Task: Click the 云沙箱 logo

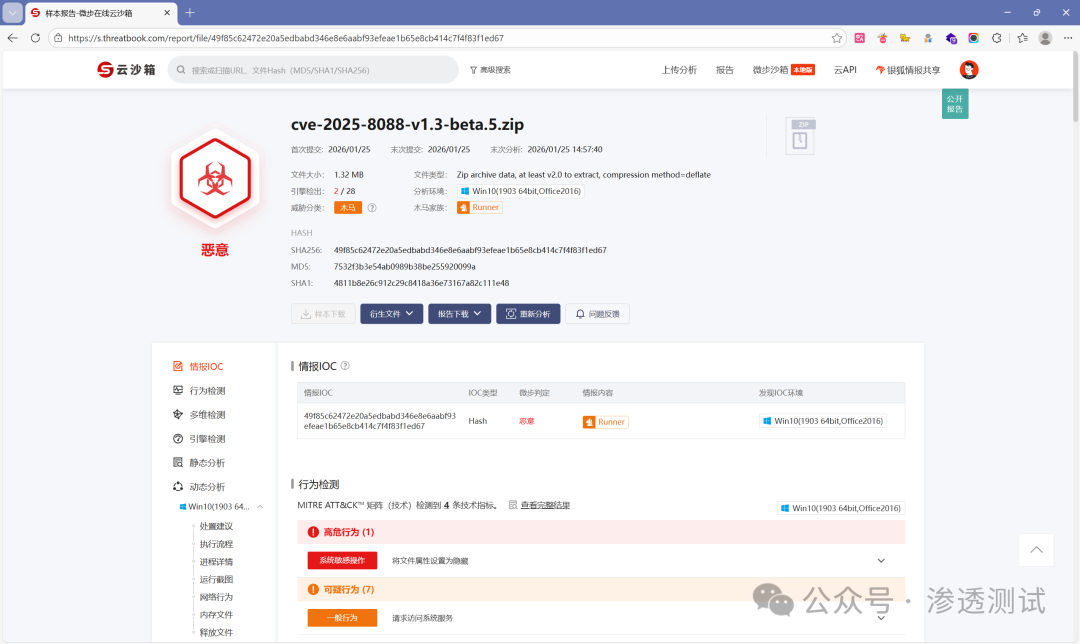Action: [x=126, y=70]
